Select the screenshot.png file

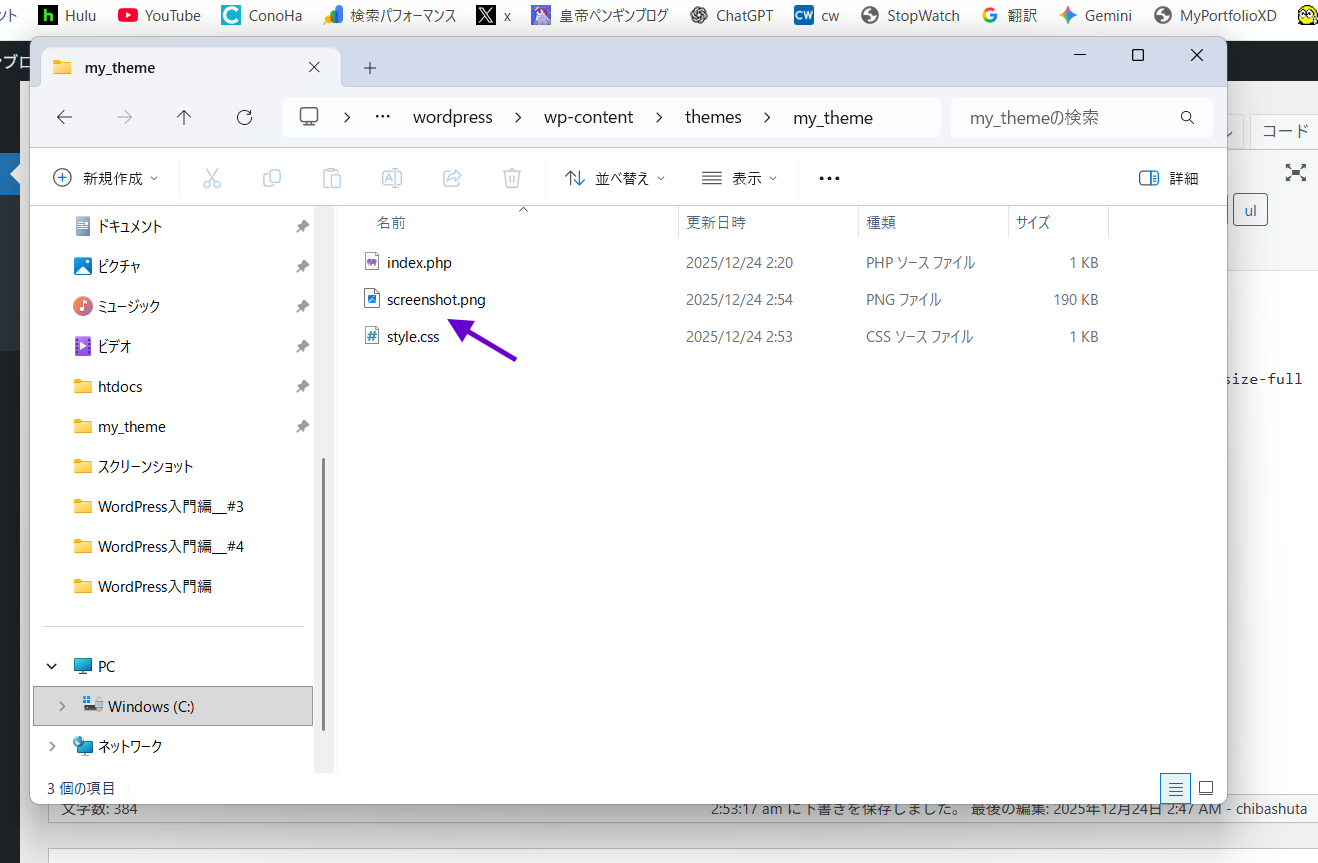(436, 300)
